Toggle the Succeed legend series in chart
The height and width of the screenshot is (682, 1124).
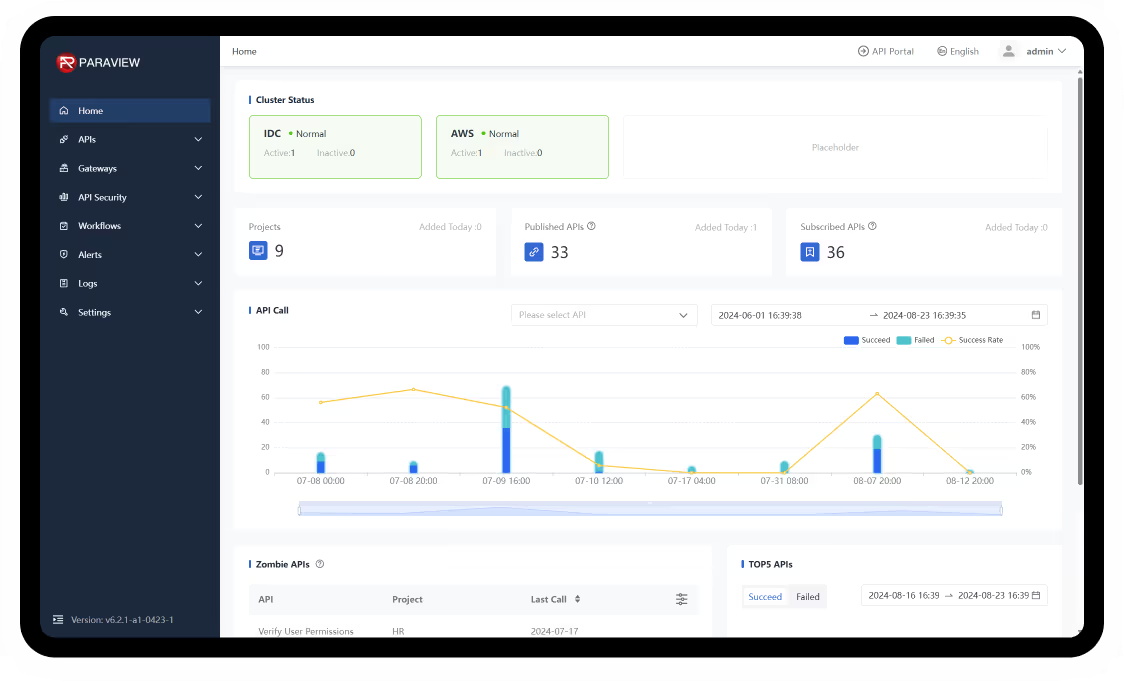click(x=867, y=341)
